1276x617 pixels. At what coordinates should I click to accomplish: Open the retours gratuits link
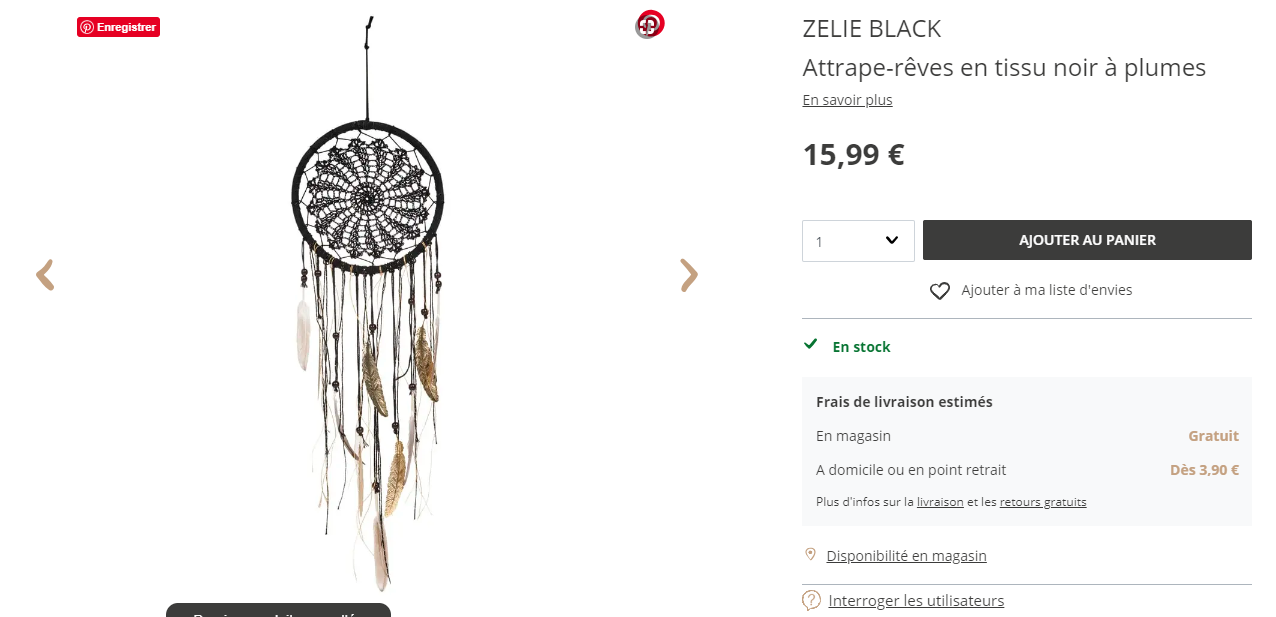1043,502
